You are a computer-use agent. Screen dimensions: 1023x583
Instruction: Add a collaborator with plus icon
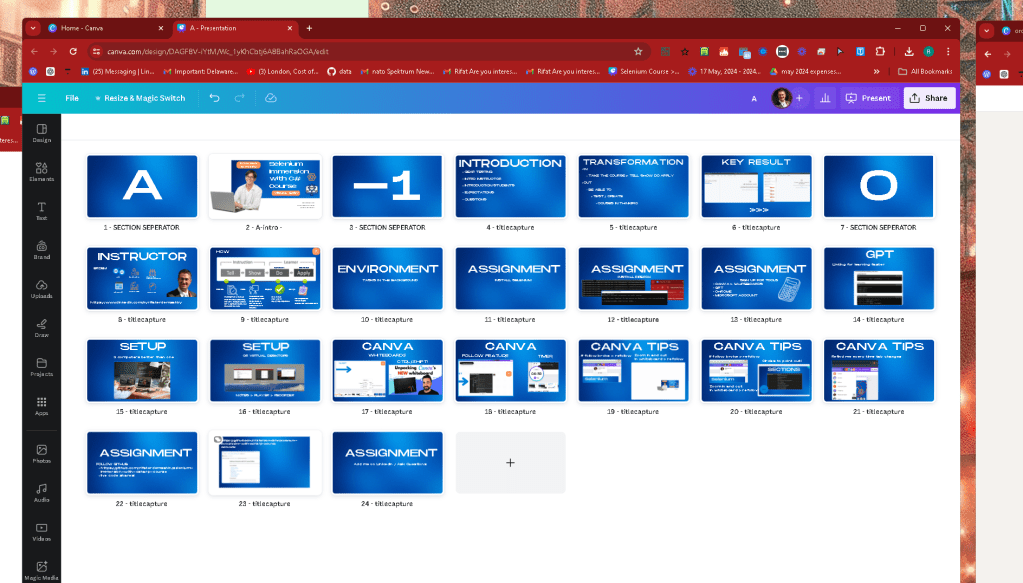click(799, 98)
